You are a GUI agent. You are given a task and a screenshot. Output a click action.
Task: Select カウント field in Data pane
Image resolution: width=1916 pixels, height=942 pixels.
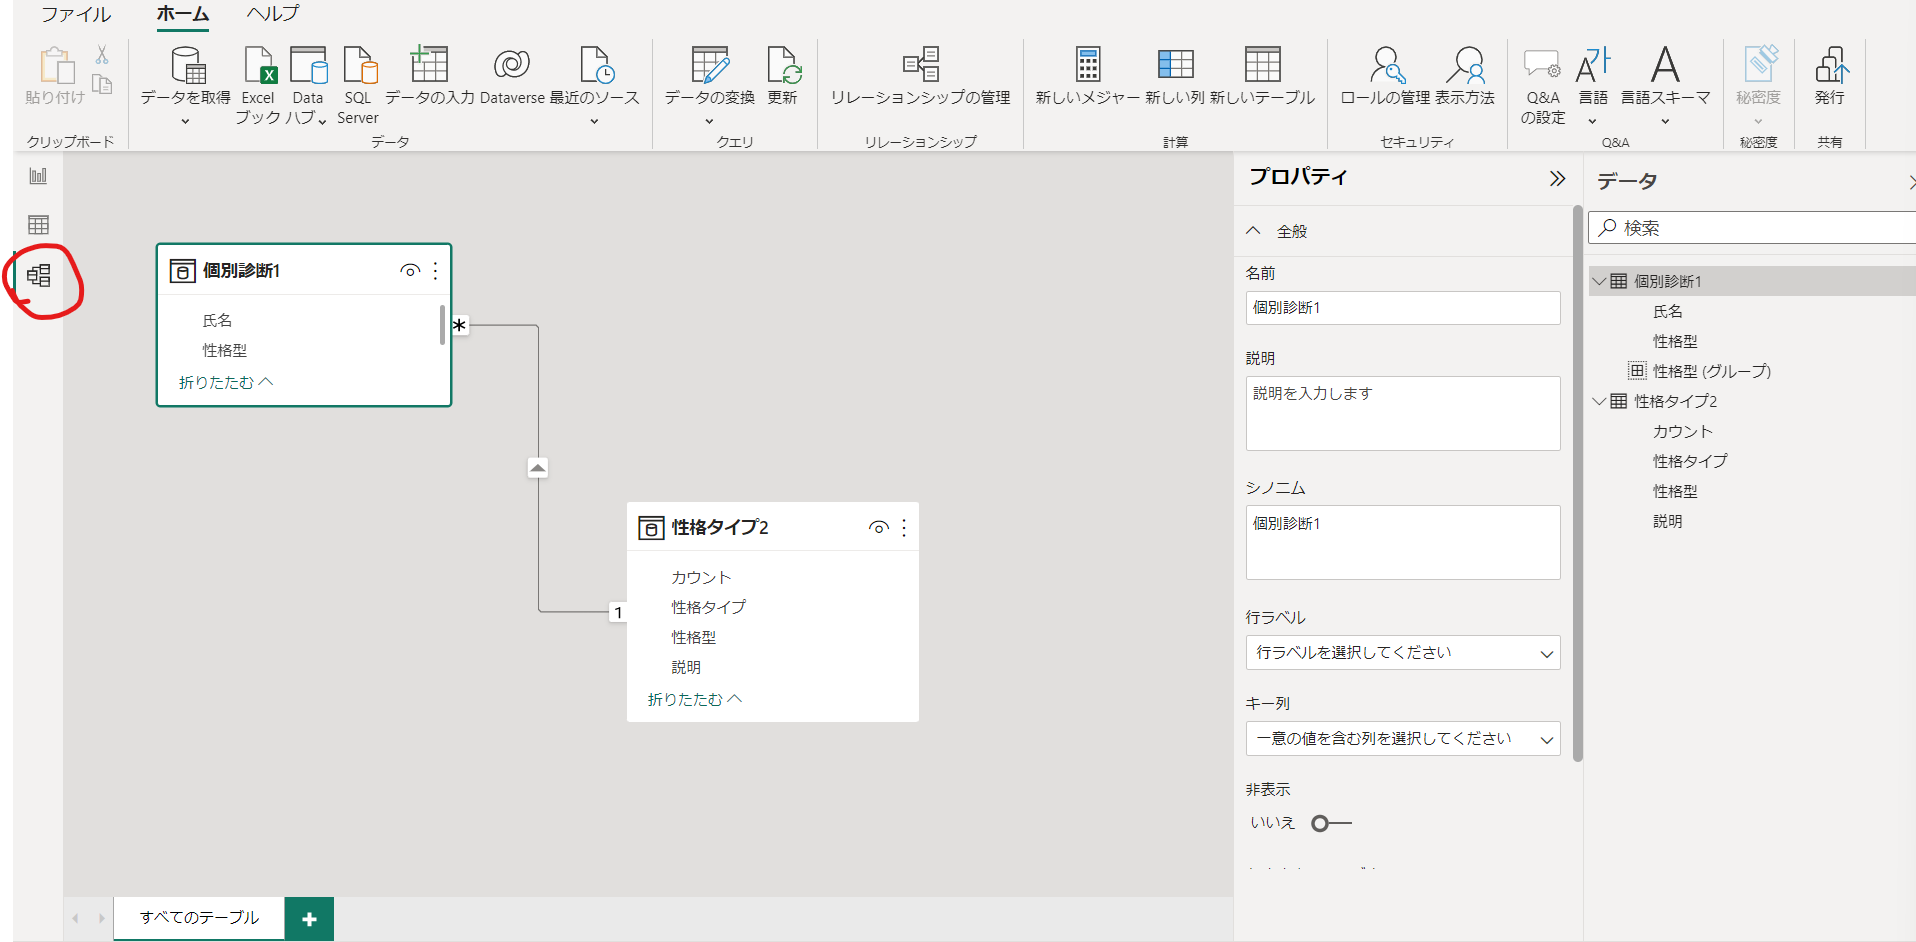(x=1683, y=432)
